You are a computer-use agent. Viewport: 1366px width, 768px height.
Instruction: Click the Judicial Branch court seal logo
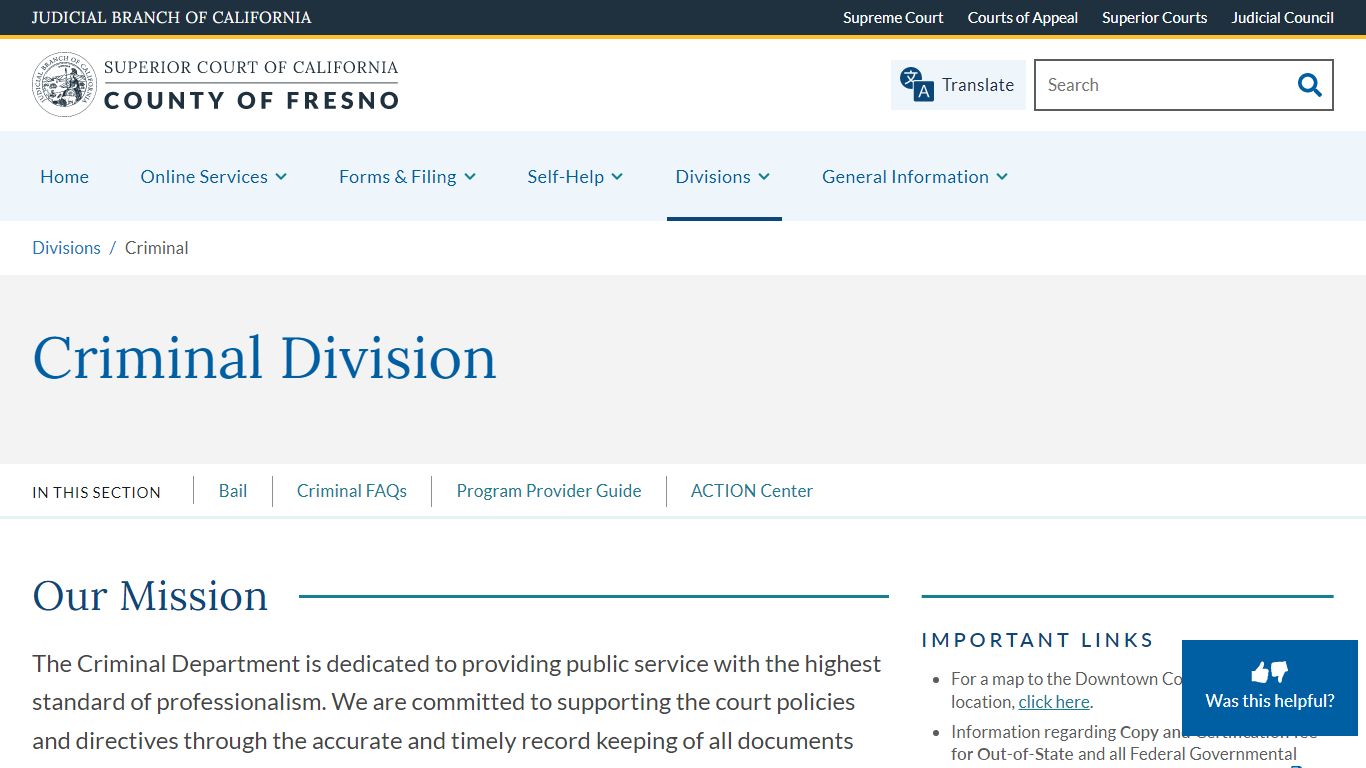pos(64,85)
